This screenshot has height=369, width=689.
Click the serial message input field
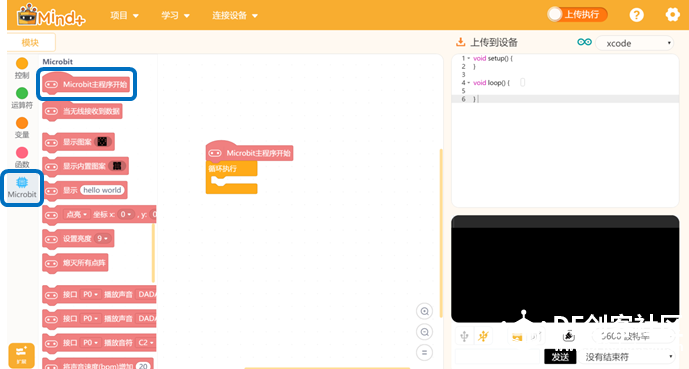497,356
